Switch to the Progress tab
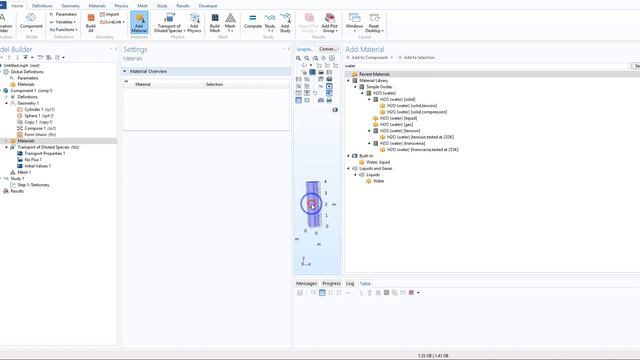The width and height of the screenshot is (640, 360). click(331, 283)
